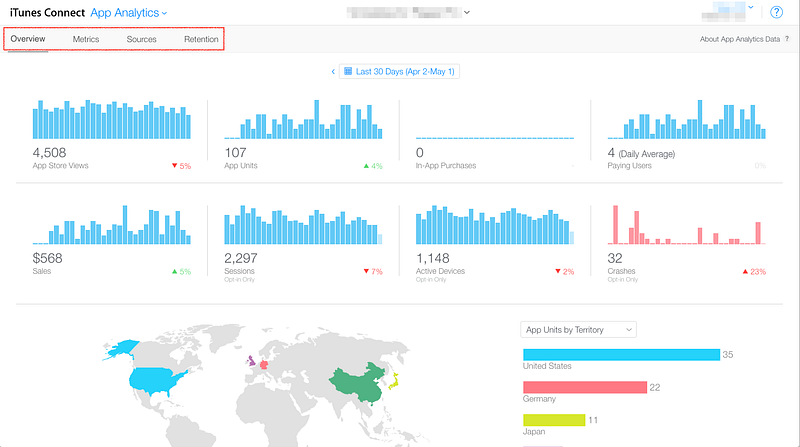
Task: Click the red down arrow by App Store Views
Action: click(174, 166)
